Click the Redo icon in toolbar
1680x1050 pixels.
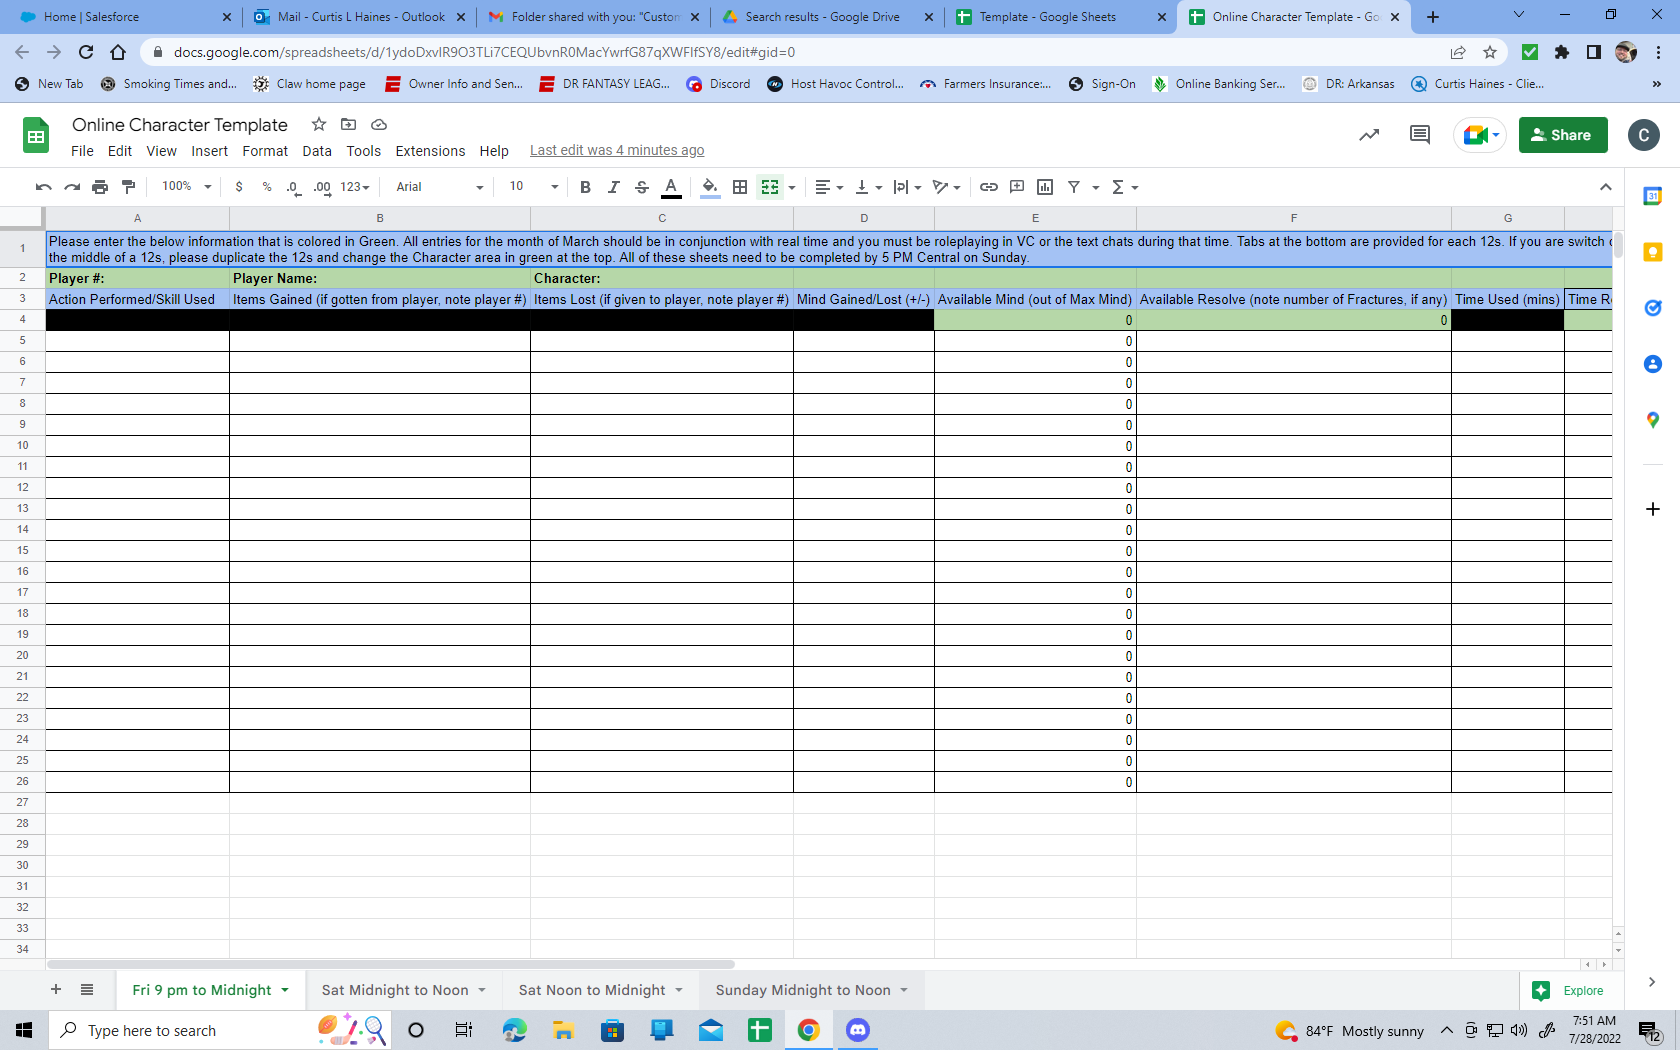pos(72,187)
